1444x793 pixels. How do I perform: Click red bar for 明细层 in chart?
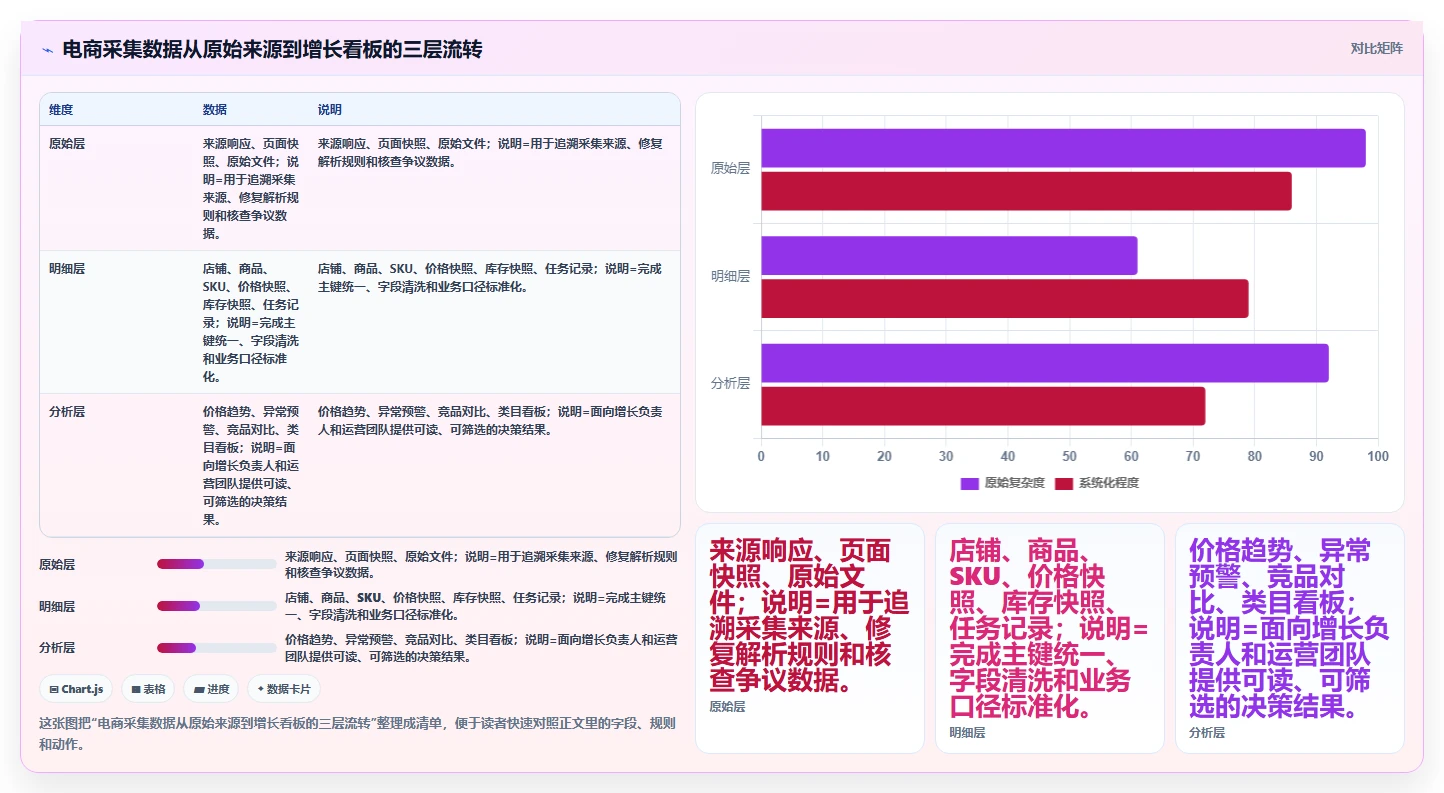click(1005, 298)
